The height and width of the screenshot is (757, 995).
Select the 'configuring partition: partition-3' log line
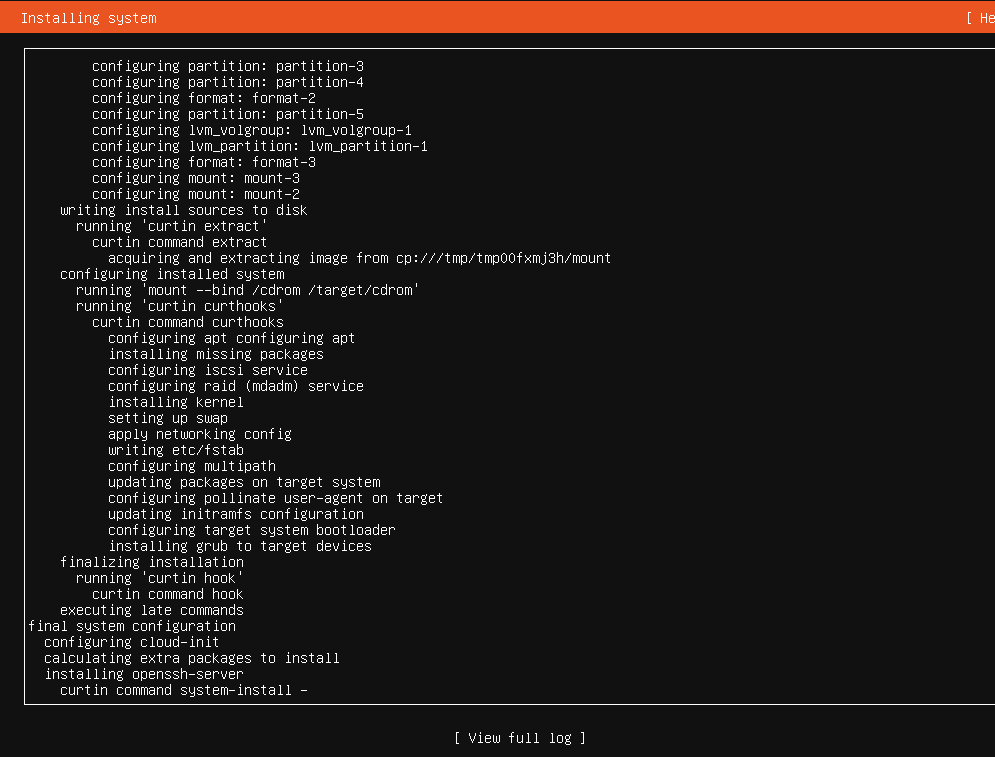227,66
